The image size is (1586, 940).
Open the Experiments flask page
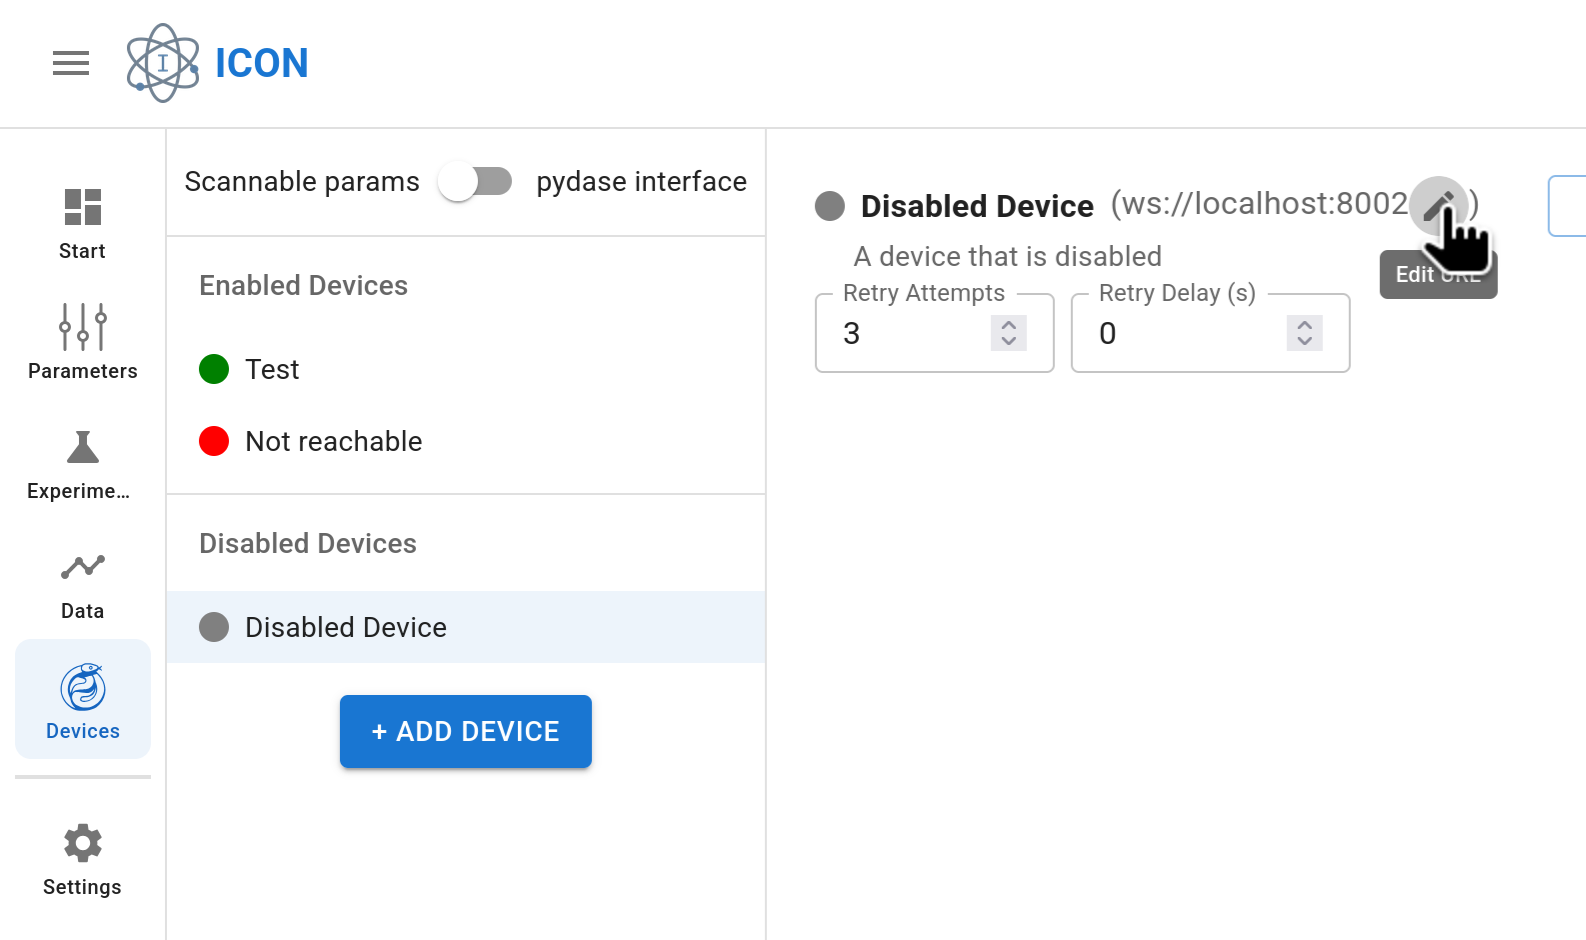(x=82, y=464)
